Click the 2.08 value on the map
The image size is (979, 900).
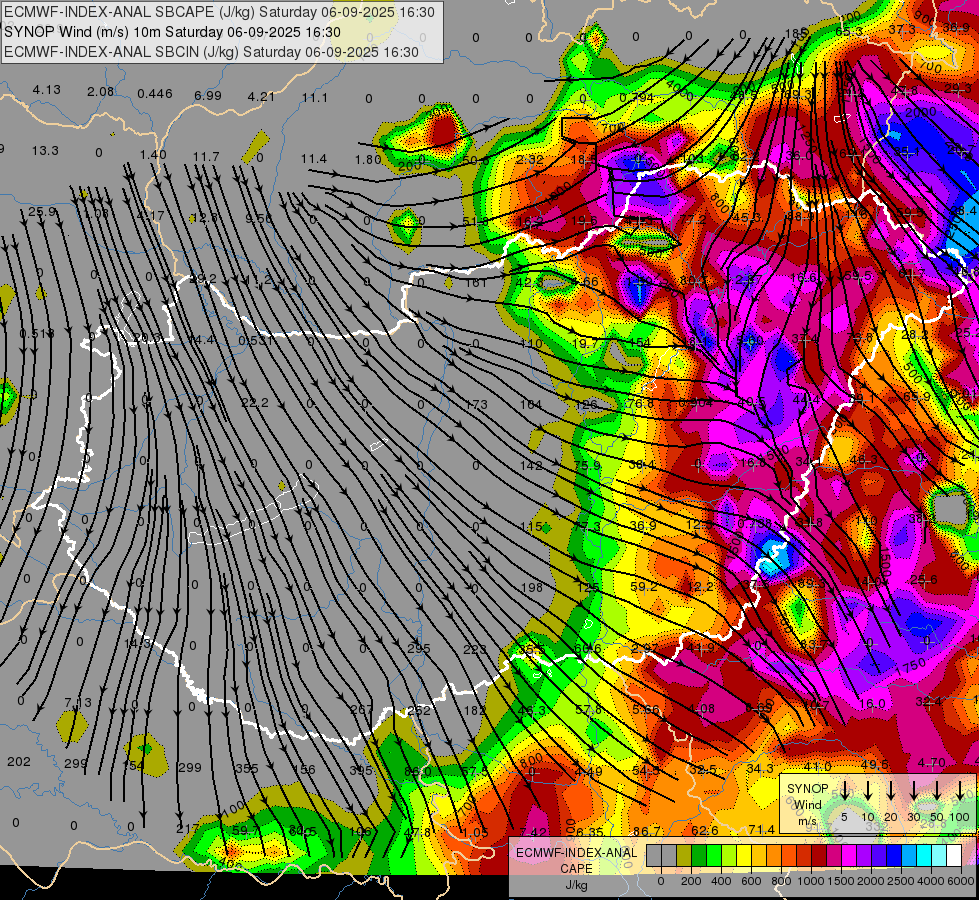101,92
